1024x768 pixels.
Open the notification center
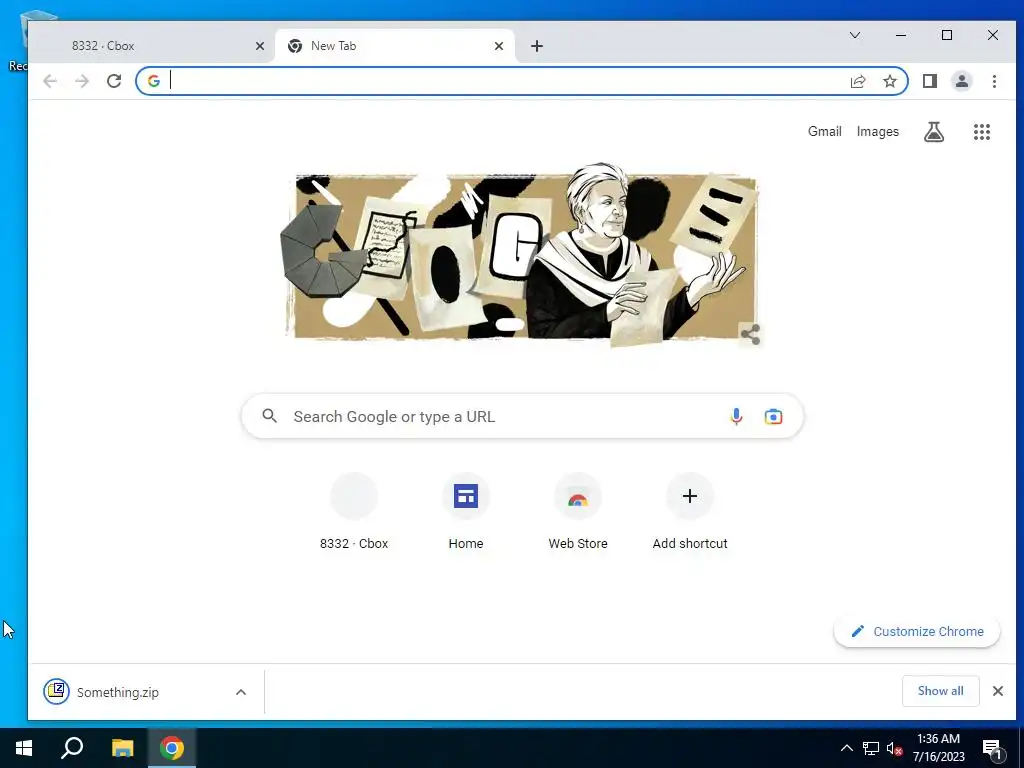coord(993,749)
